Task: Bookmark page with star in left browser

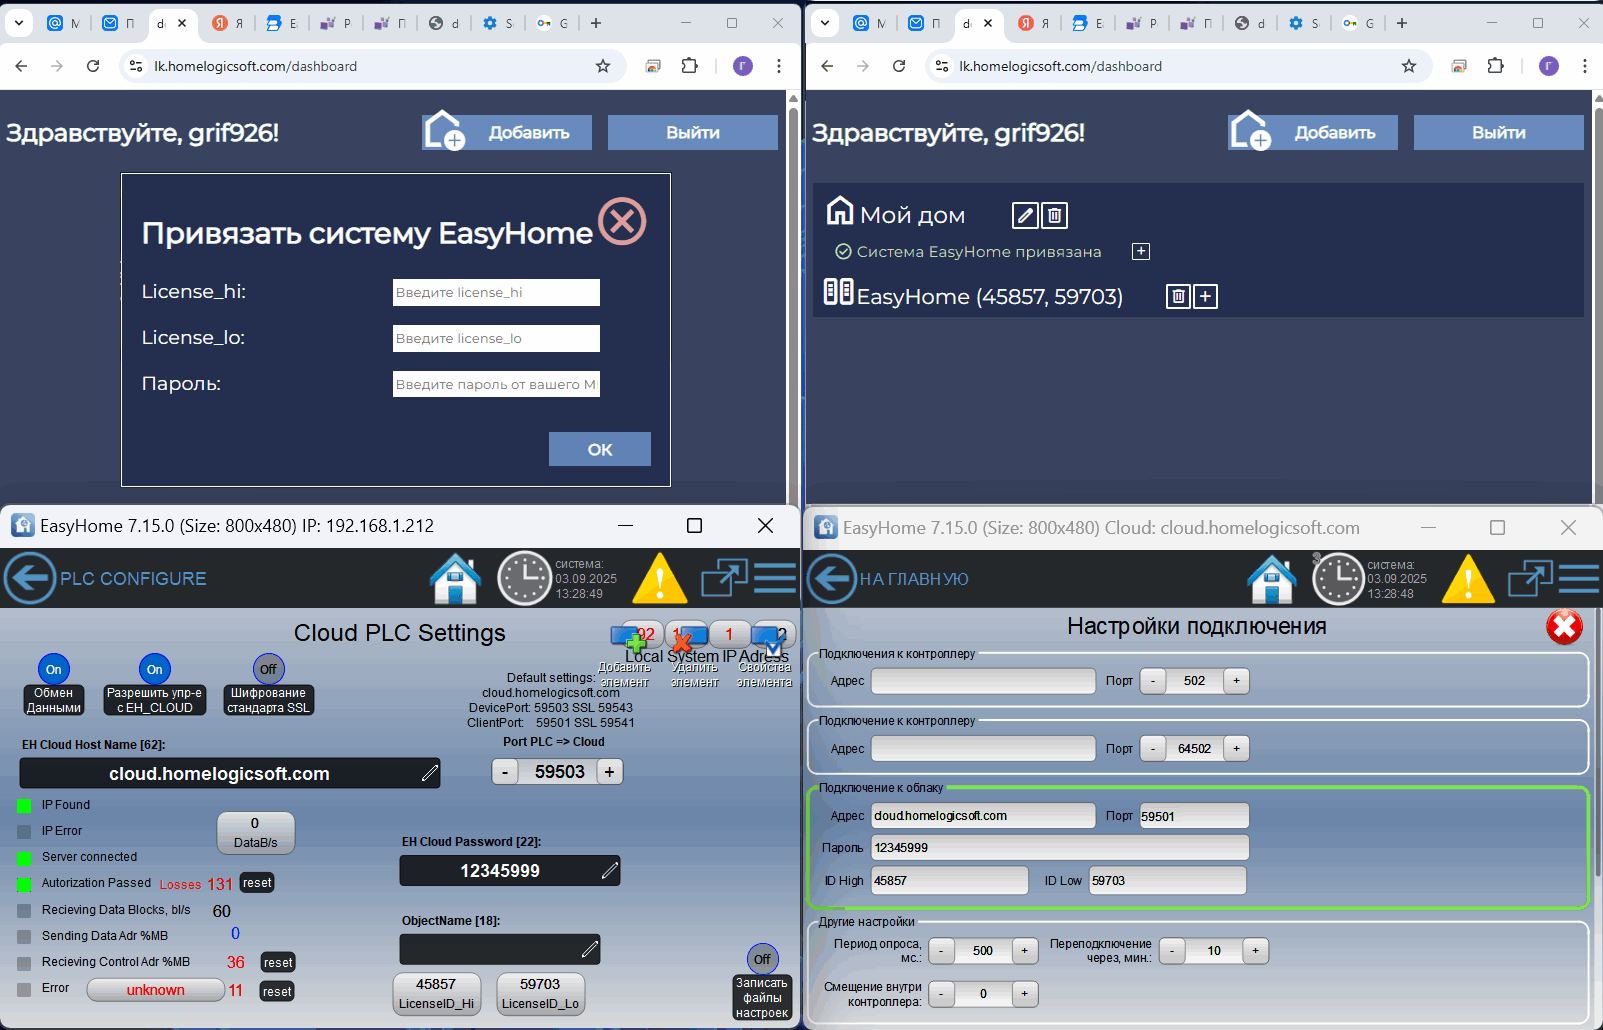Action: tap(603, 66)
